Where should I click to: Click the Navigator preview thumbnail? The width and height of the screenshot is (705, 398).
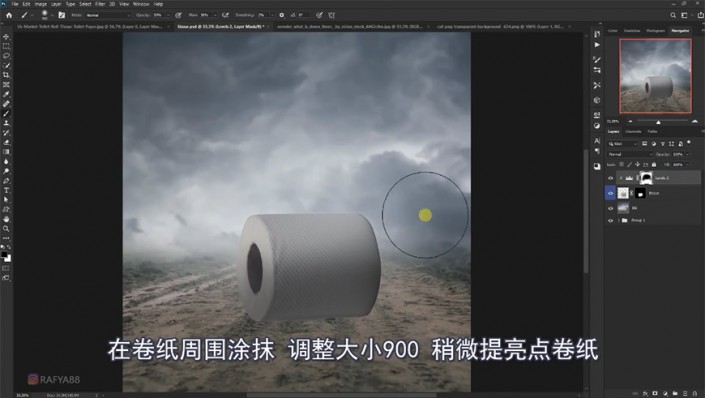click(656, 76)
